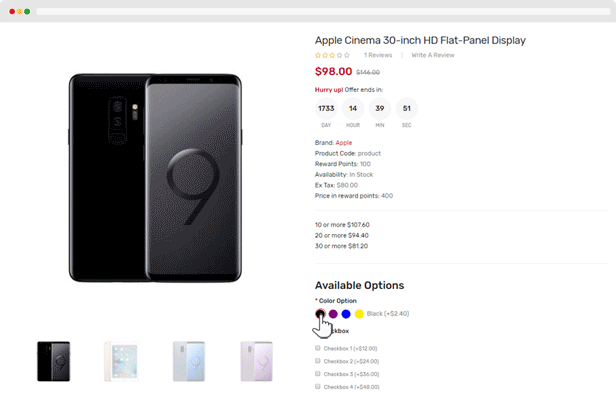
Task: Open the Apple brand link
Action: pos(344,143)
